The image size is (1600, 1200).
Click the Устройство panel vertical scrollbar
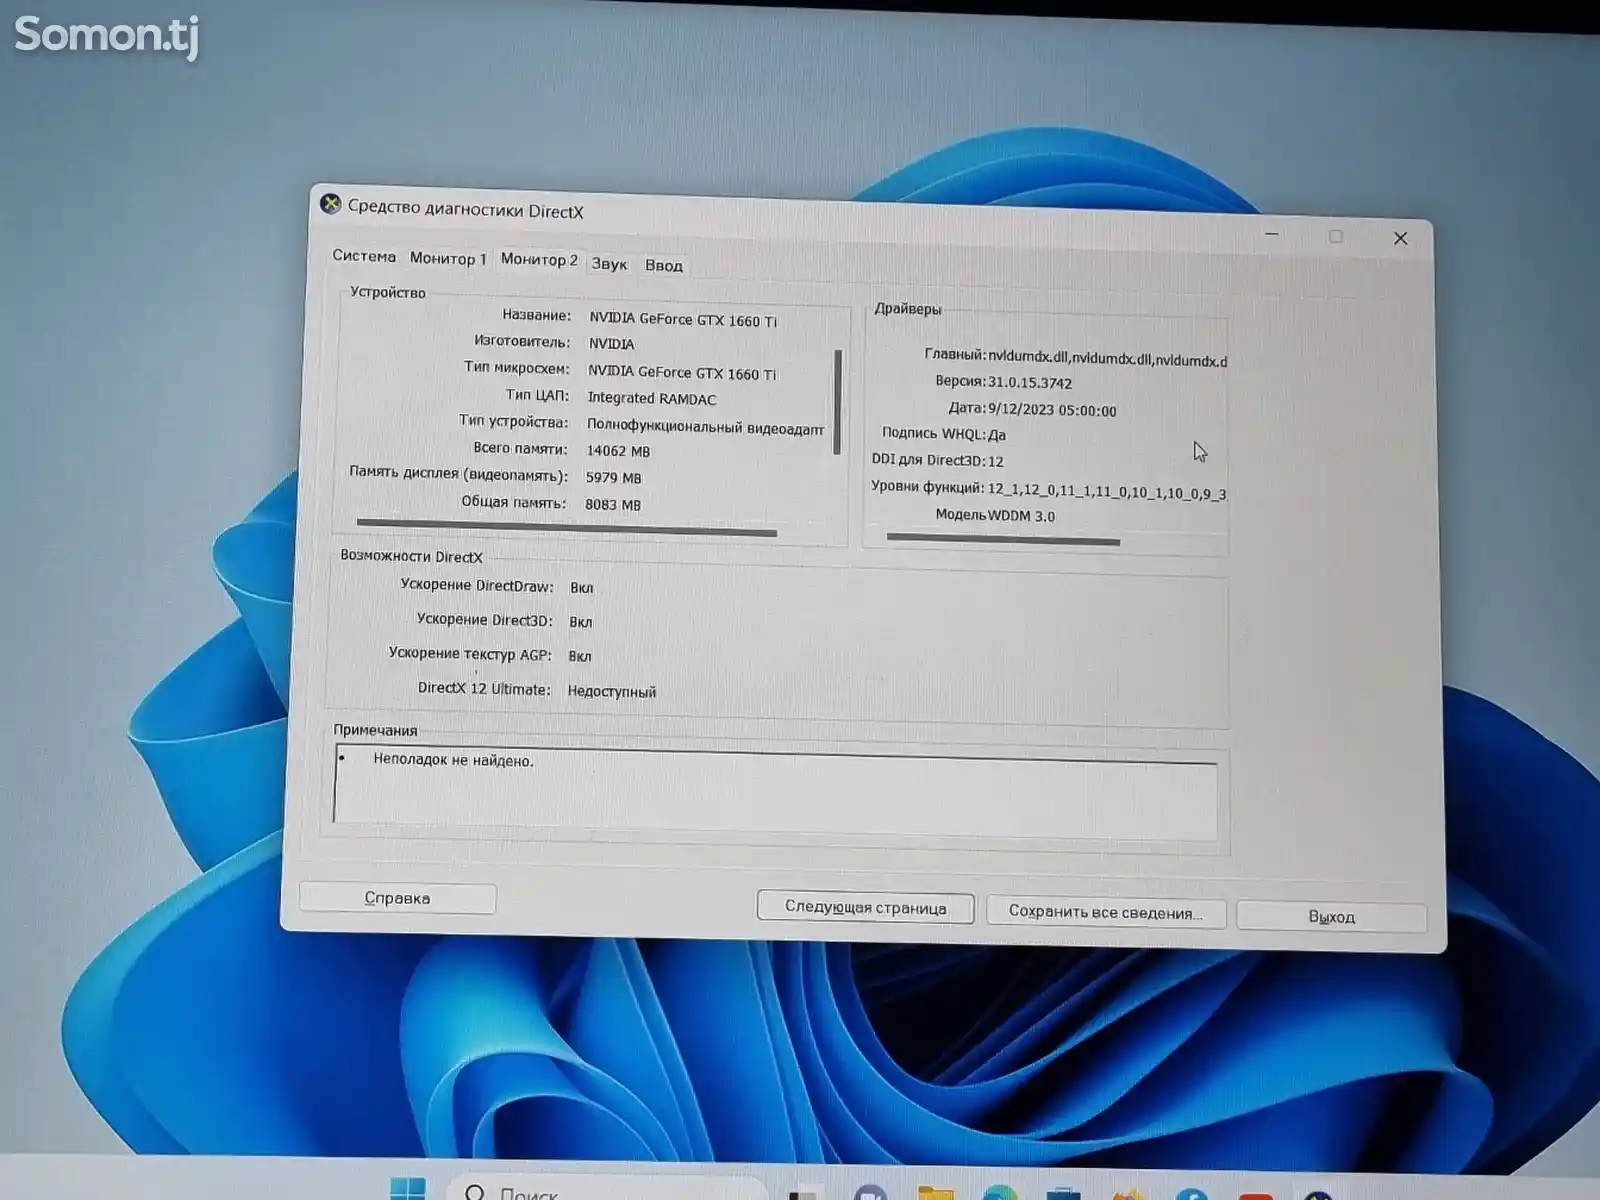837,402
